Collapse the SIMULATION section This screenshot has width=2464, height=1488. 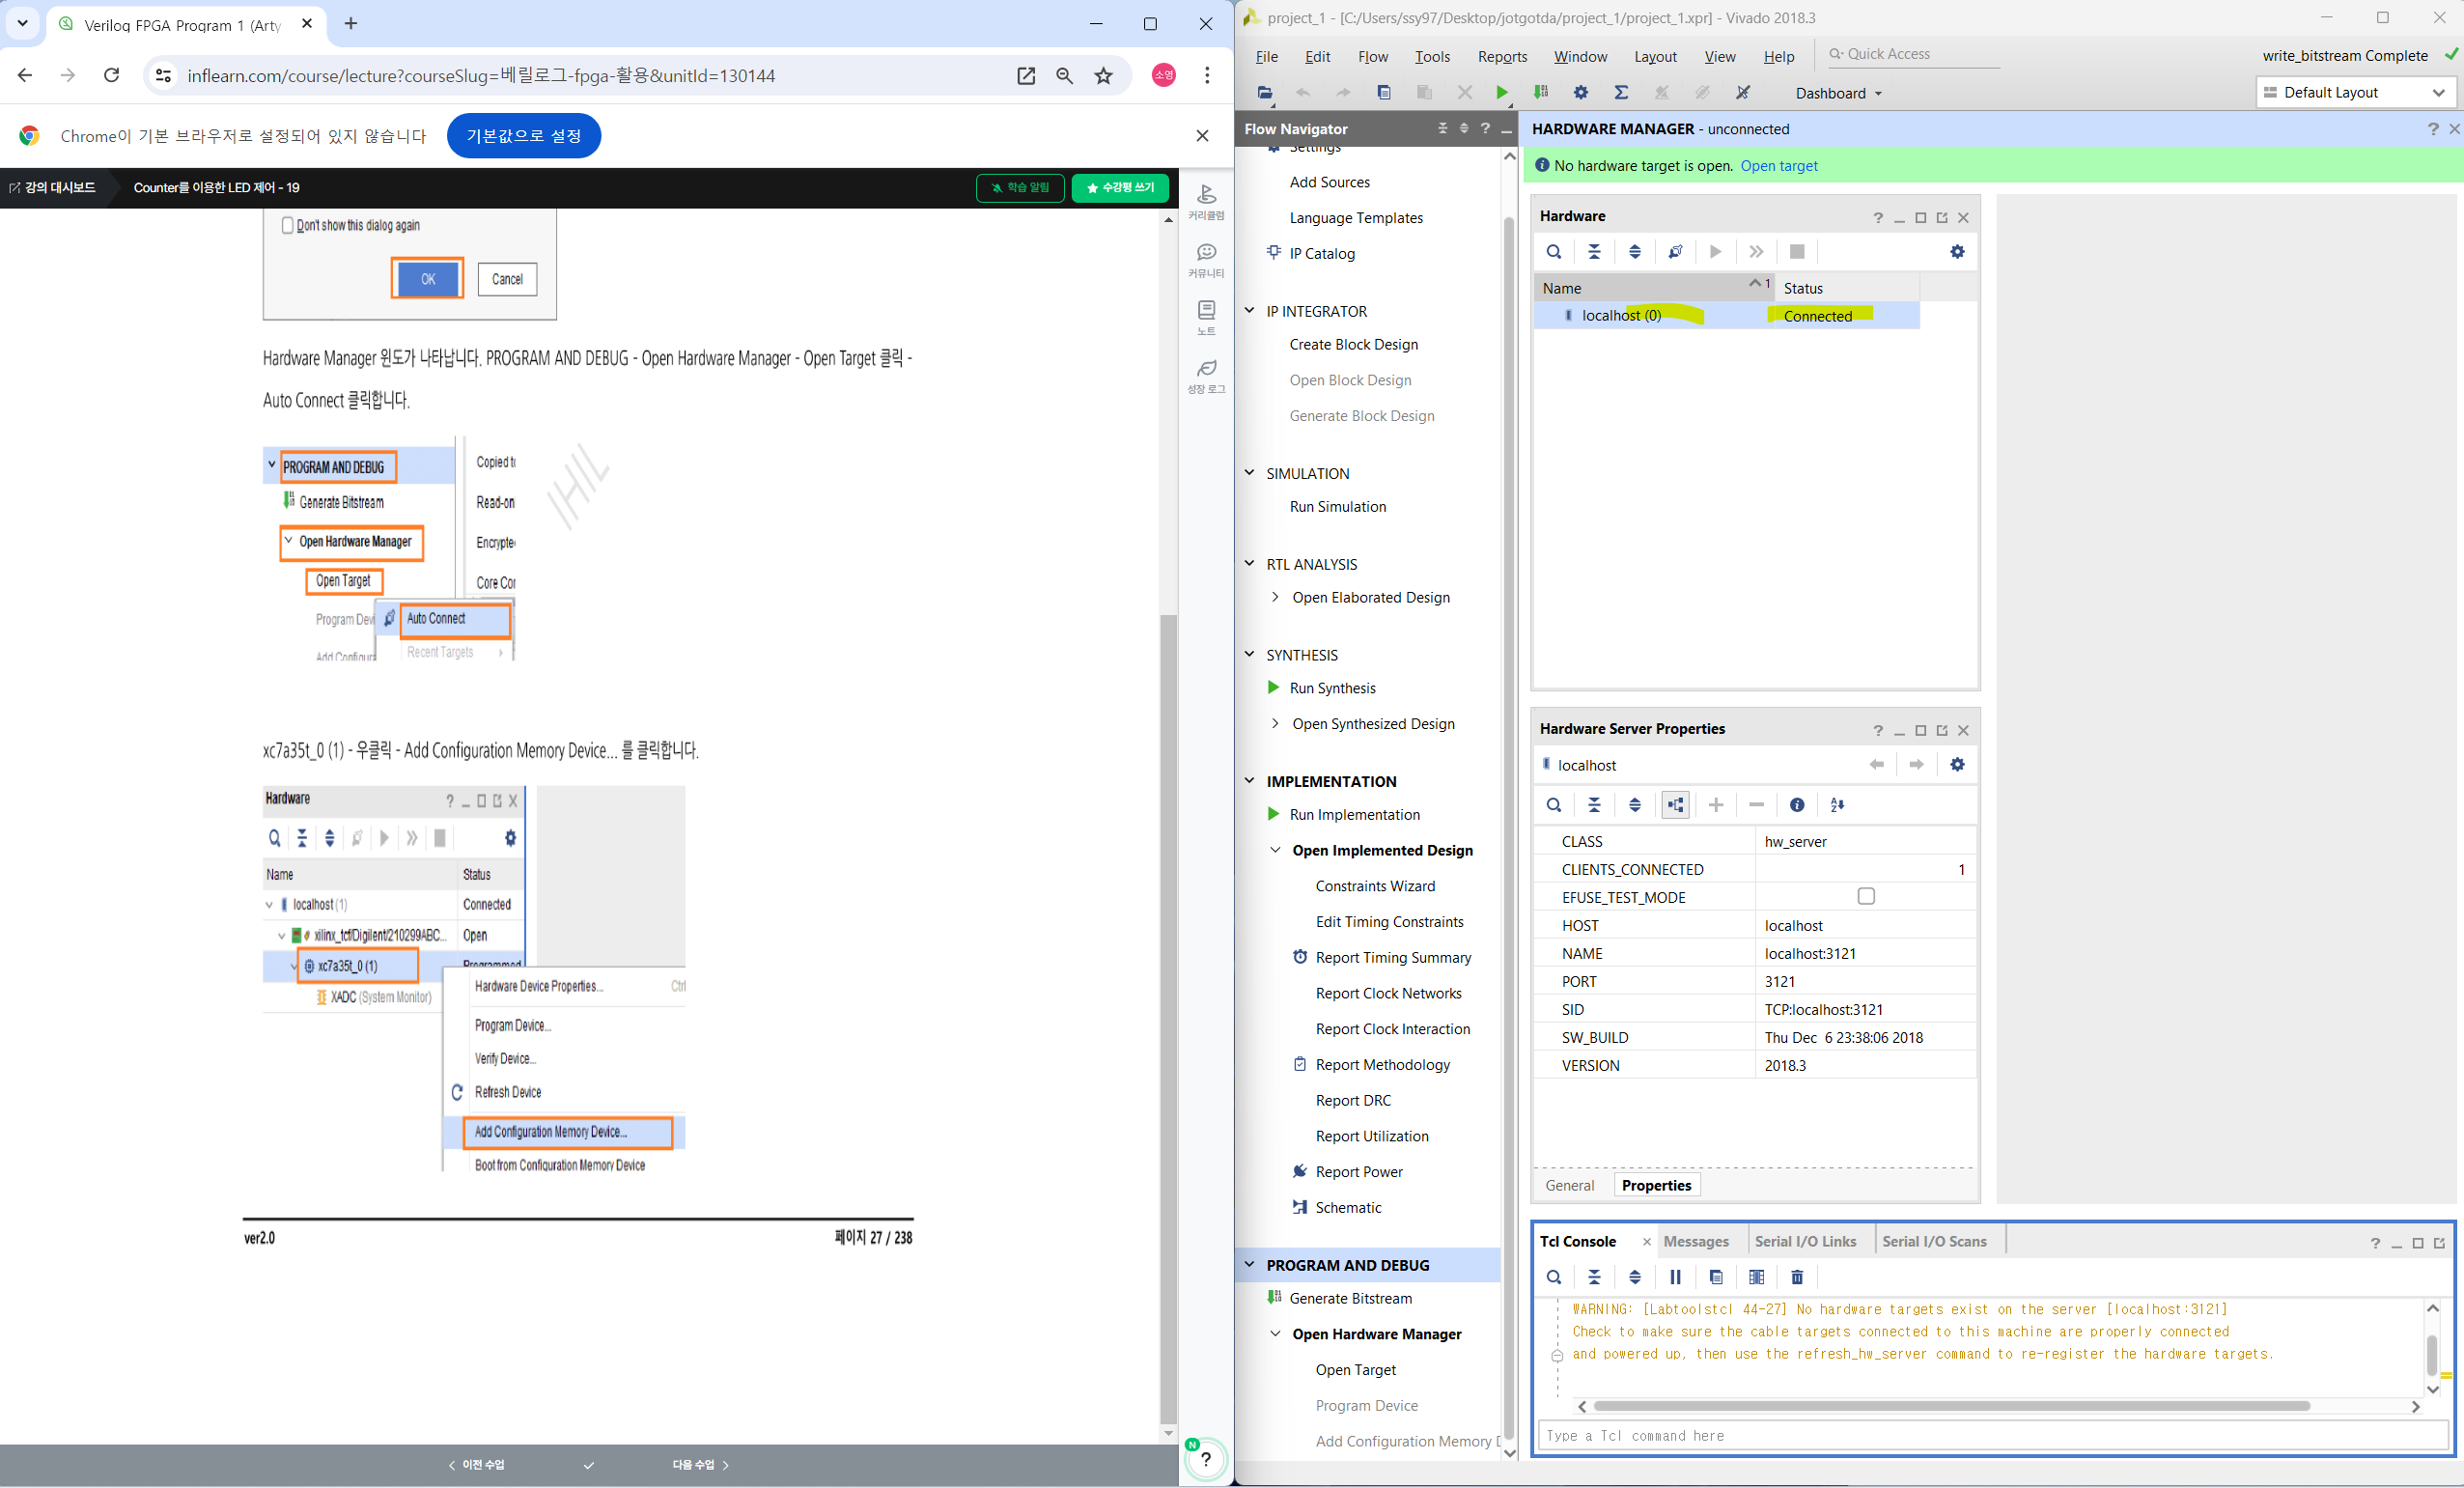pos(1249,473)
